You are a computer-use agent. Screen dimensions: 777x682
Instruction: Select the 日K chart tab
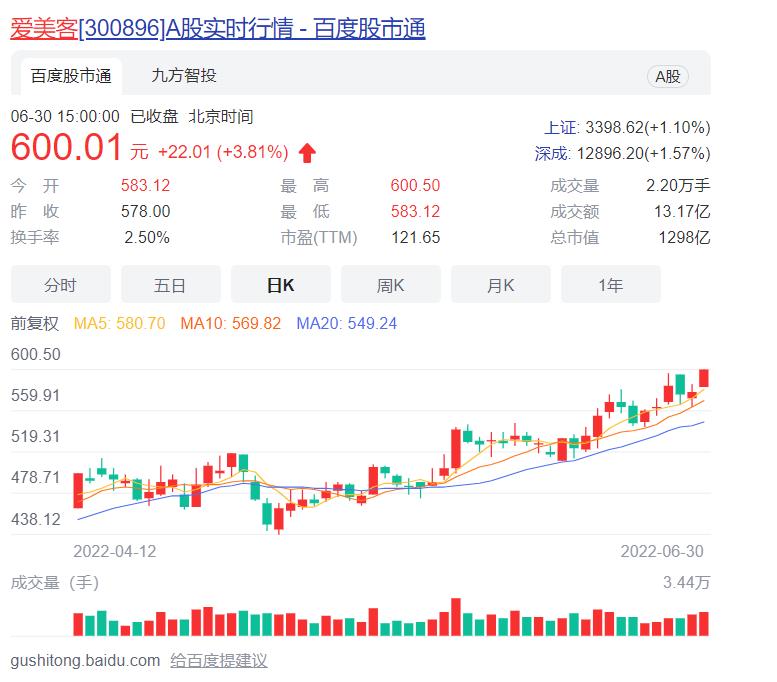click(280, 285)
